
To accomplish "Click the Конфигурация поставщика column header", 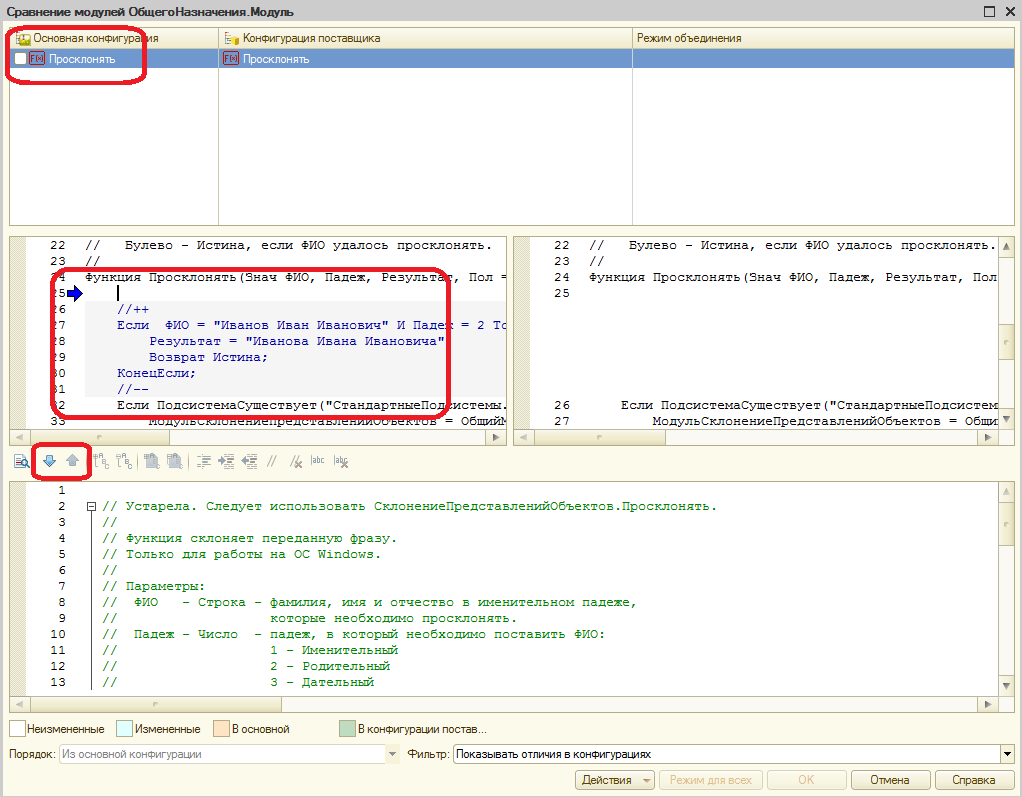I will pyautogui.click(x=426, y=38).
